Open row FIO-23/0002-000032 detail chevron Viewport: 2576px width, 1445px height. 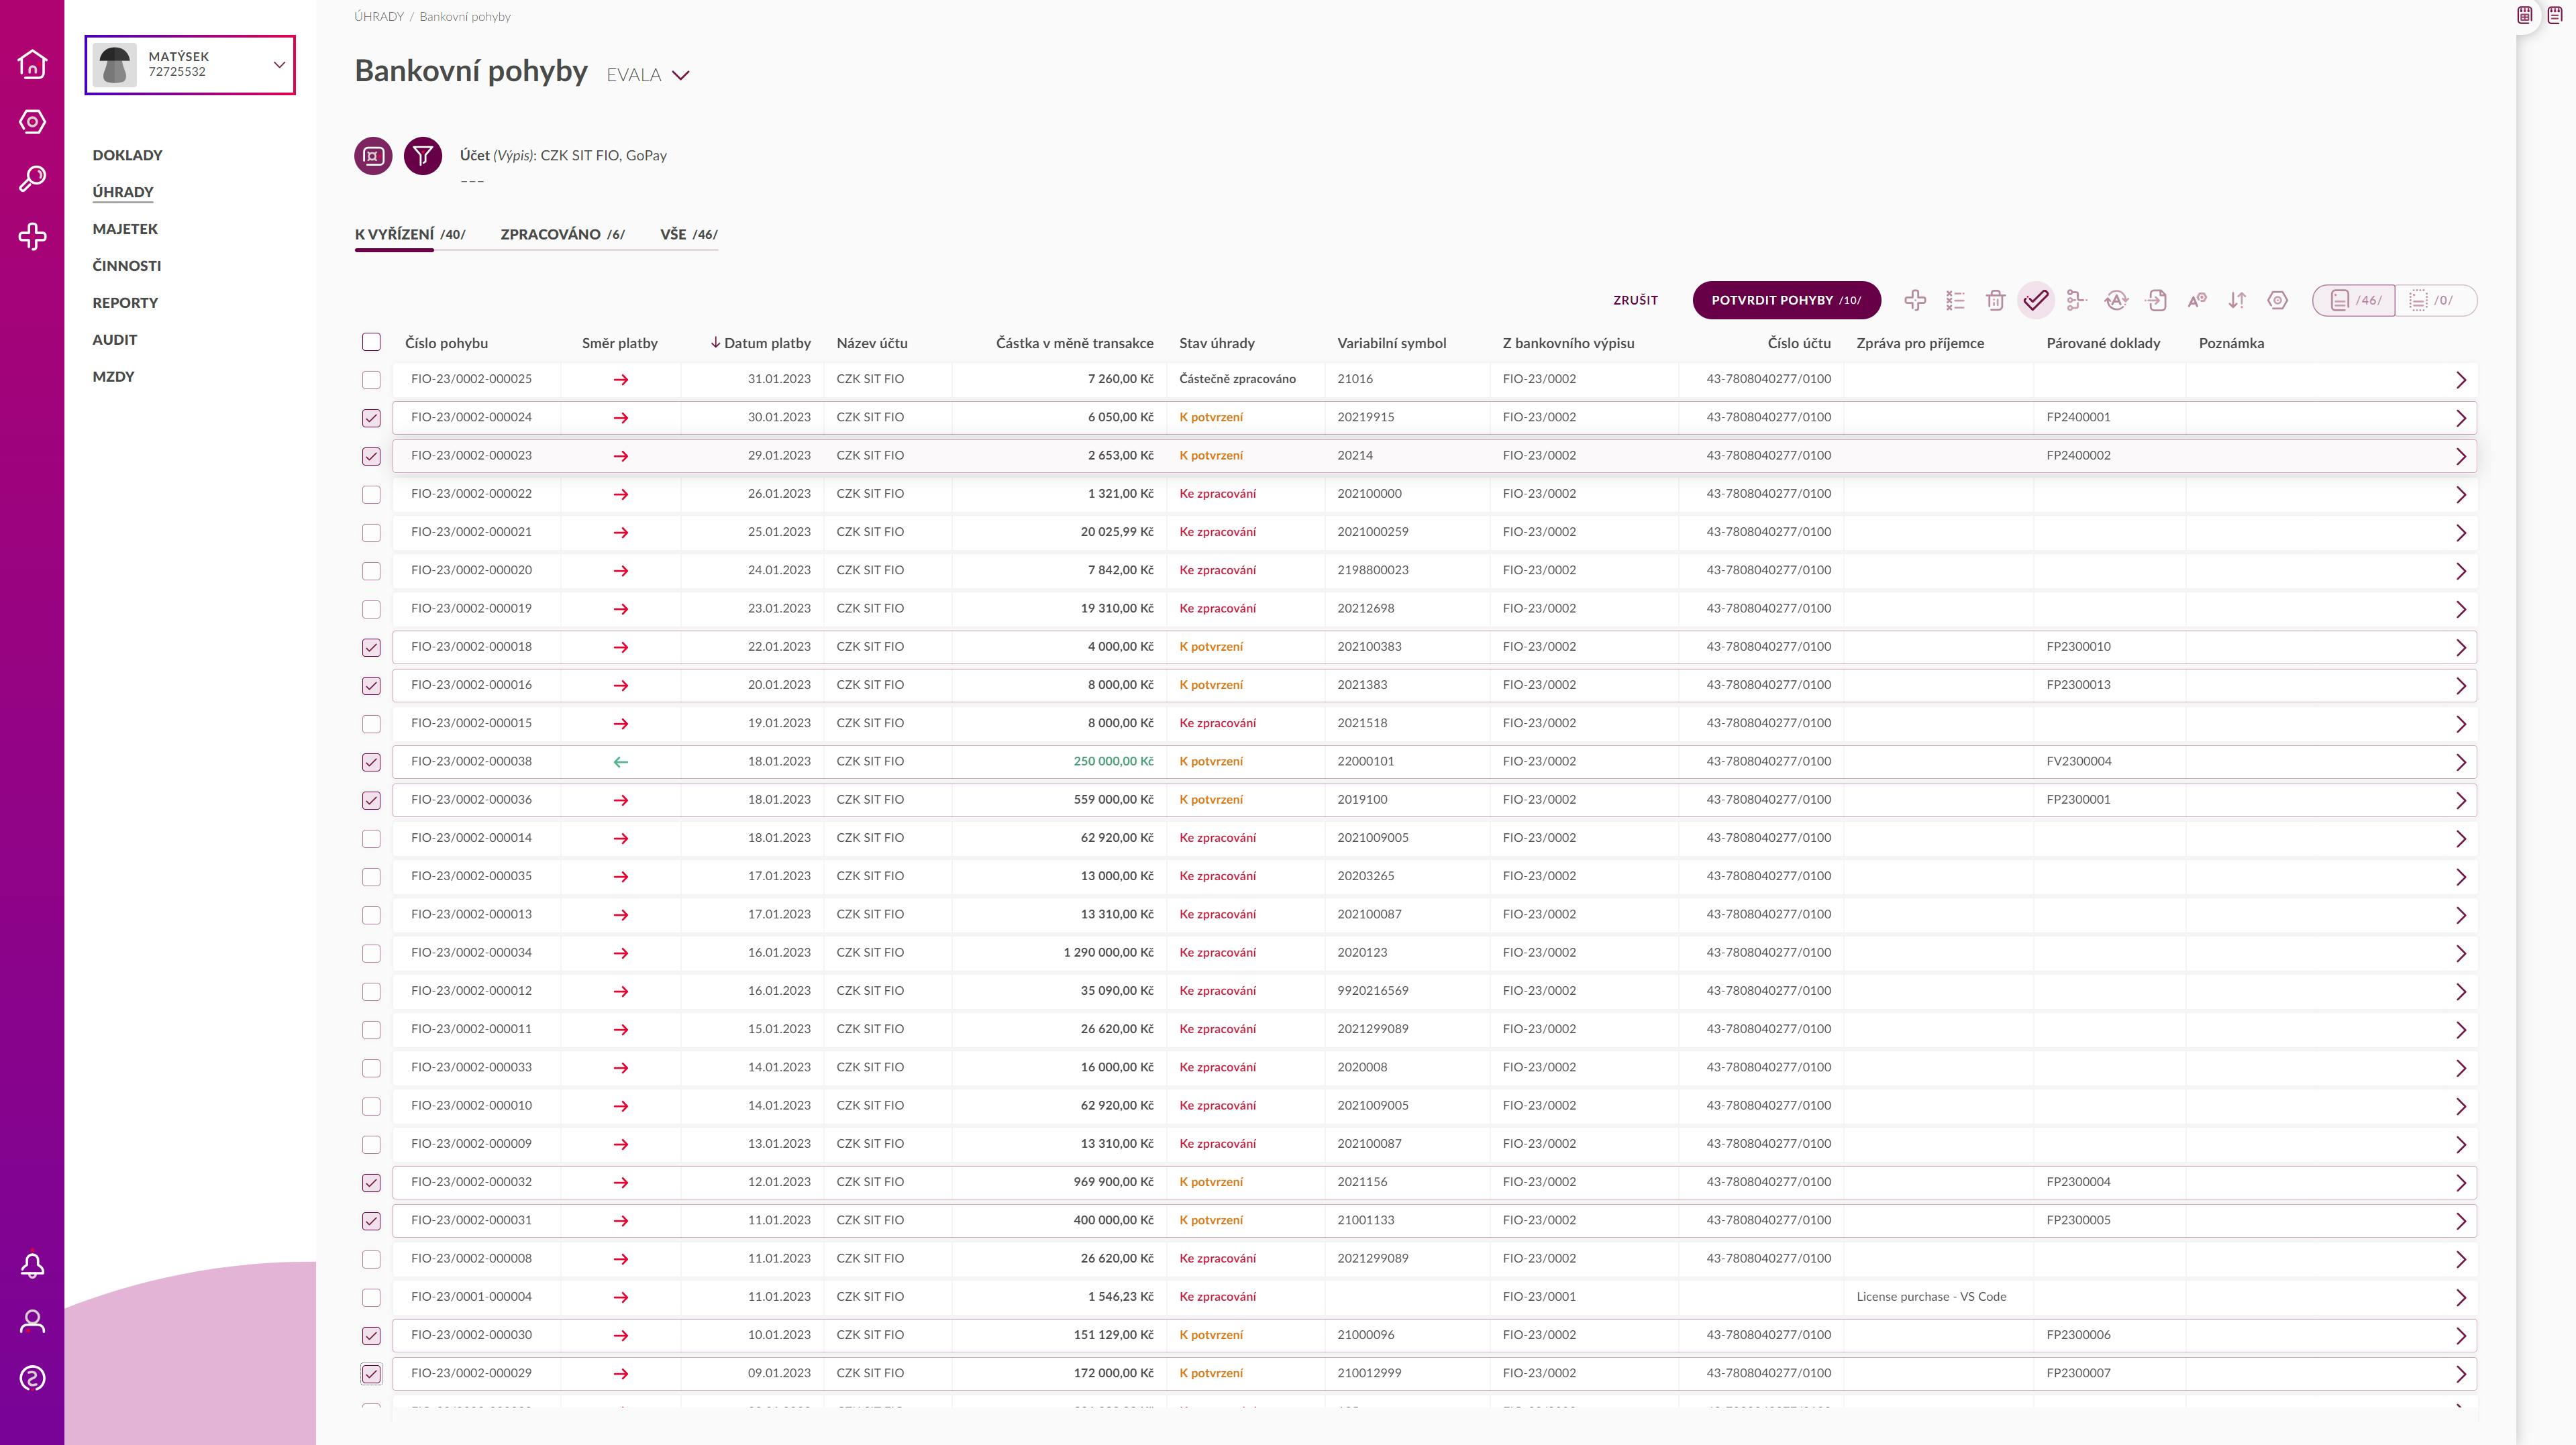2461,1183
